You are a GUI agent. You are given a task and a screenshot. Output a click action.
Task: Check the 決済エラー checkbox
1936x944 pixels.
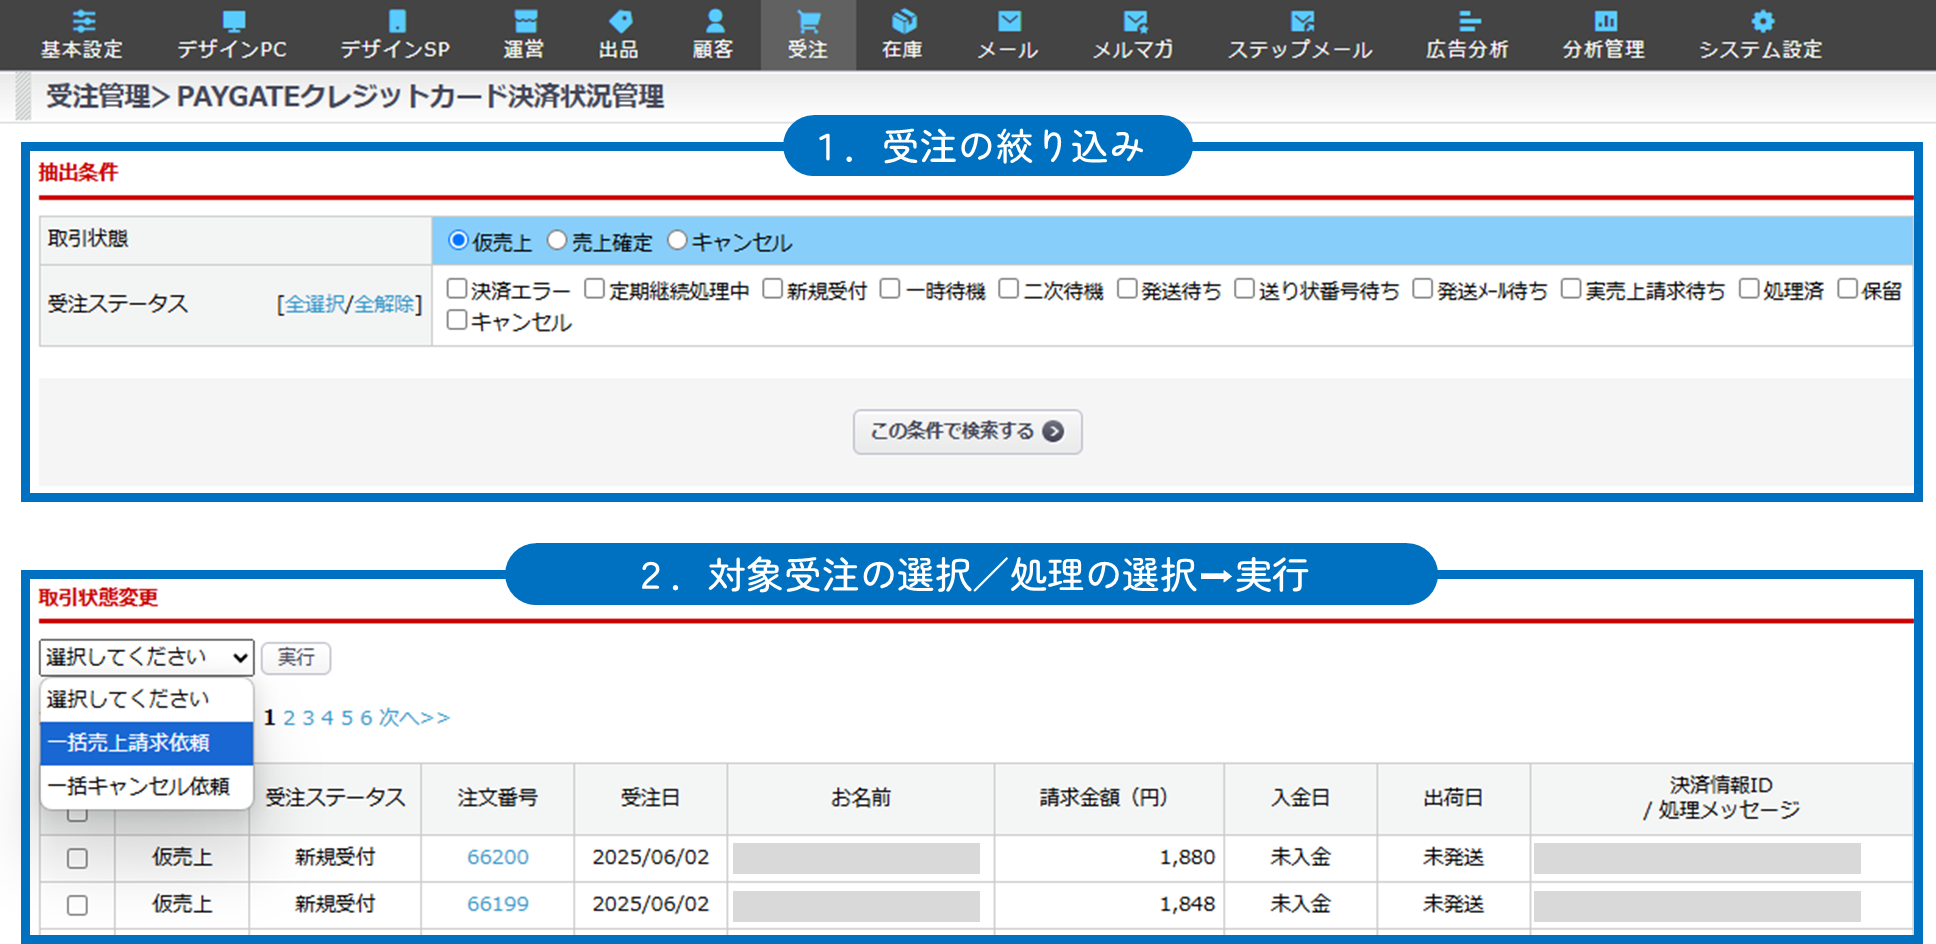click(x=457, y=289)
